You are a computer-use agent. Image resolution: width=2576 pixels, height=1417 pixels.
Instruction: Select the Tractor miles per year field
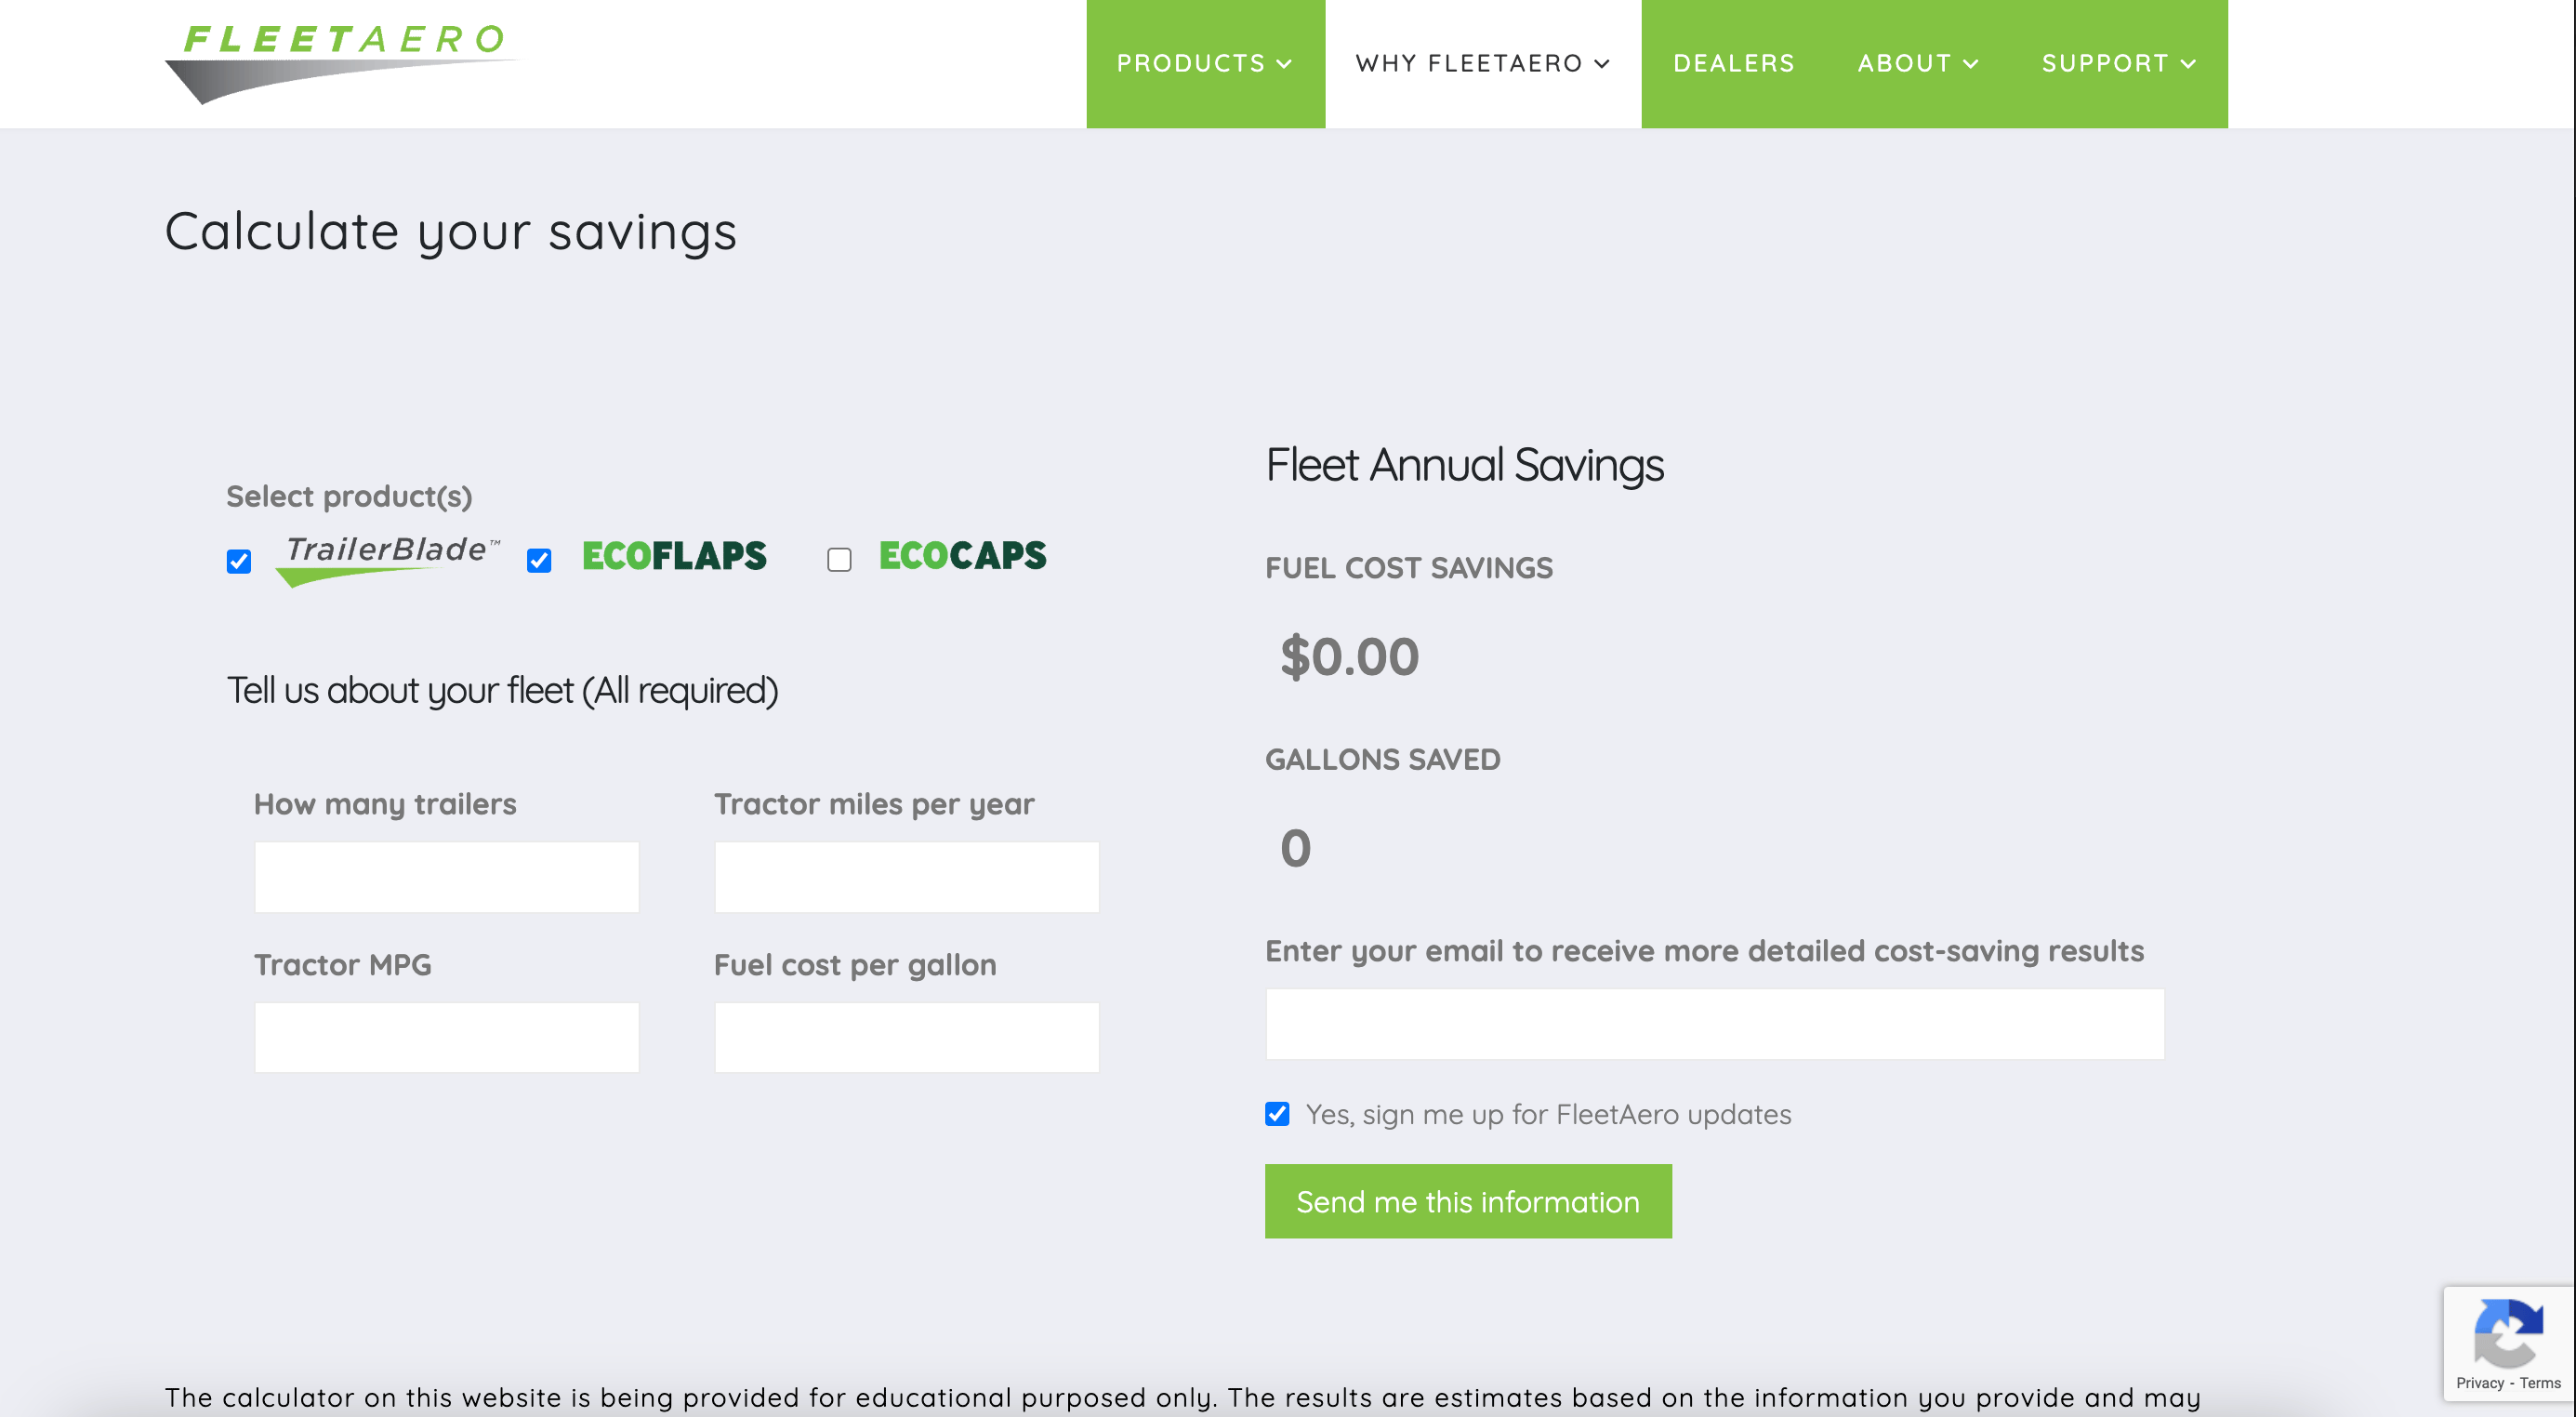click(x=906, y=877)
